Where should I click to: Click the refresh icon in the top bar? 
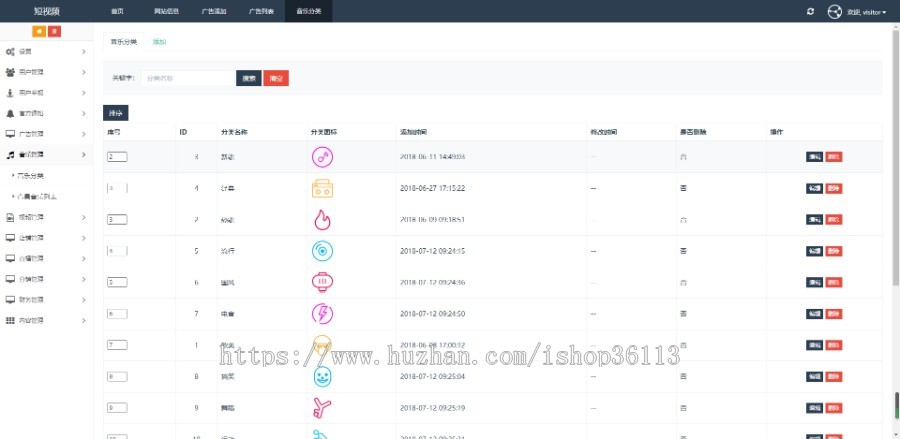(x=810, y=11)
